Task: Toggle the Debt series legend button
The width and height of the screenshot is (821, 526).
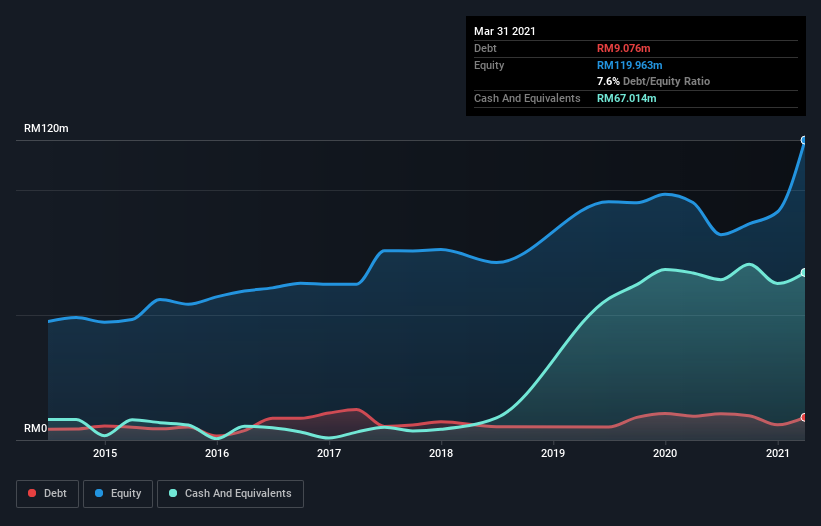Action: click(47, 494)
